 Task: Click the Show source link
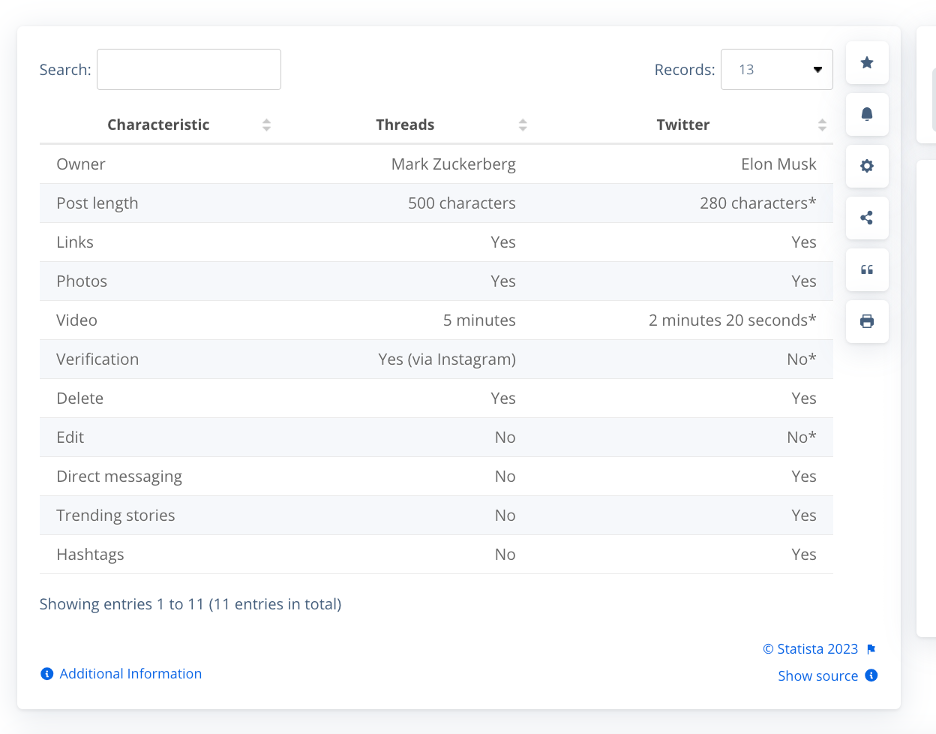(x=818, y=676)
